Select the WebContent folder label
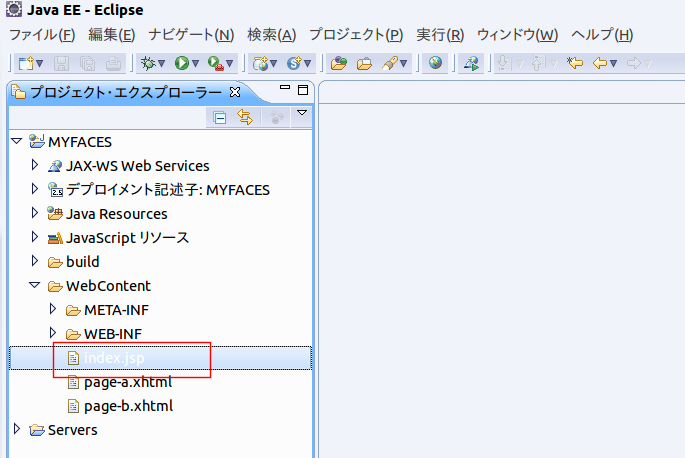 click(x=108, y=286)
